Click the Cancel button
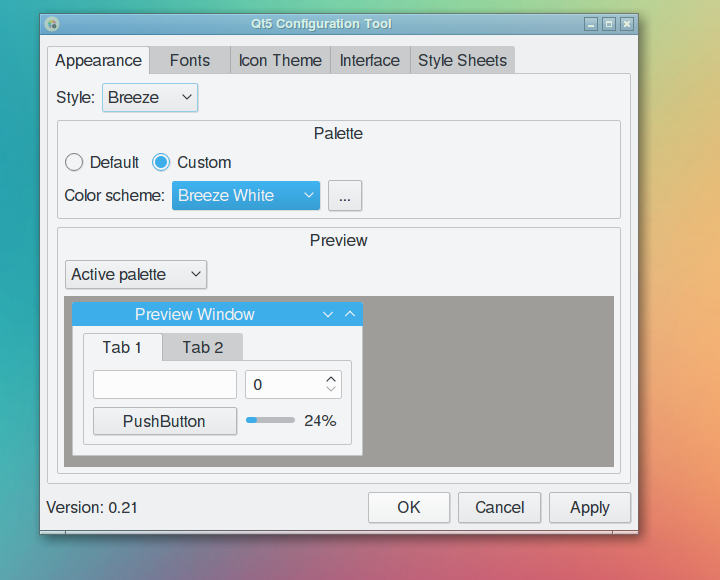 (500, 507)
